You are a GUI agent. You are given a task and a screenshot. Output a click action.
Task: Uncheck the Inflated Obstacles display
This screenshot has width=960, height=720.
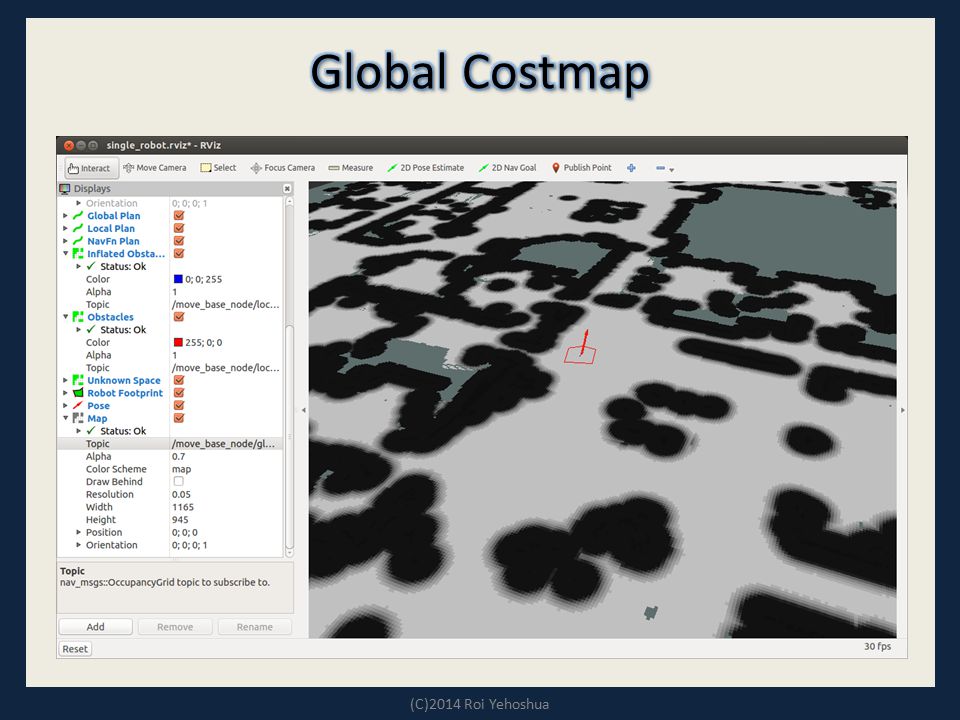pos(179,253)
